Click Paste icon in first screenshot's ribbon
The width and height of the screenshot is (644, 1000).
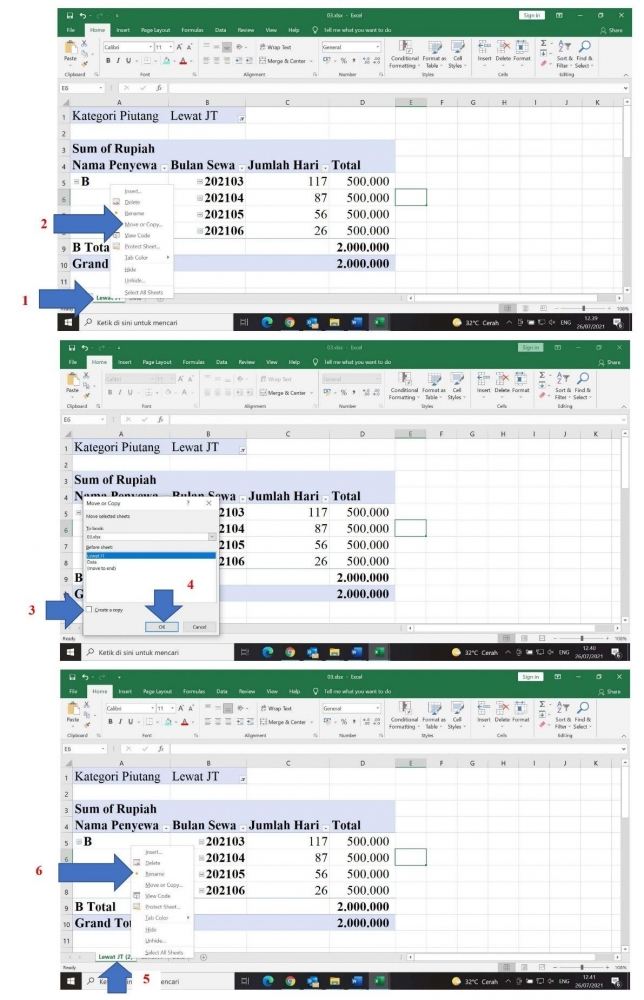pyautogui.click(x=70, y=49)
